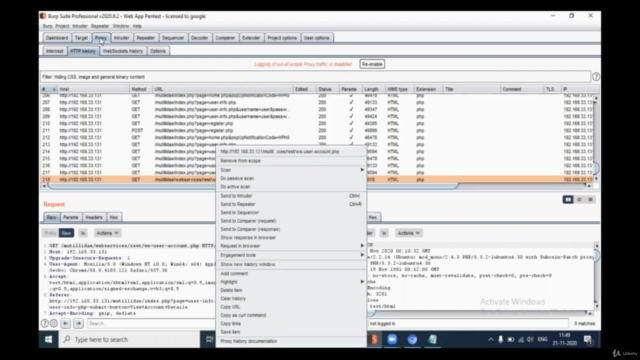Show hidden system tray icons chevron
Viewport: 640px width, 360px height.
pos(491,339)
